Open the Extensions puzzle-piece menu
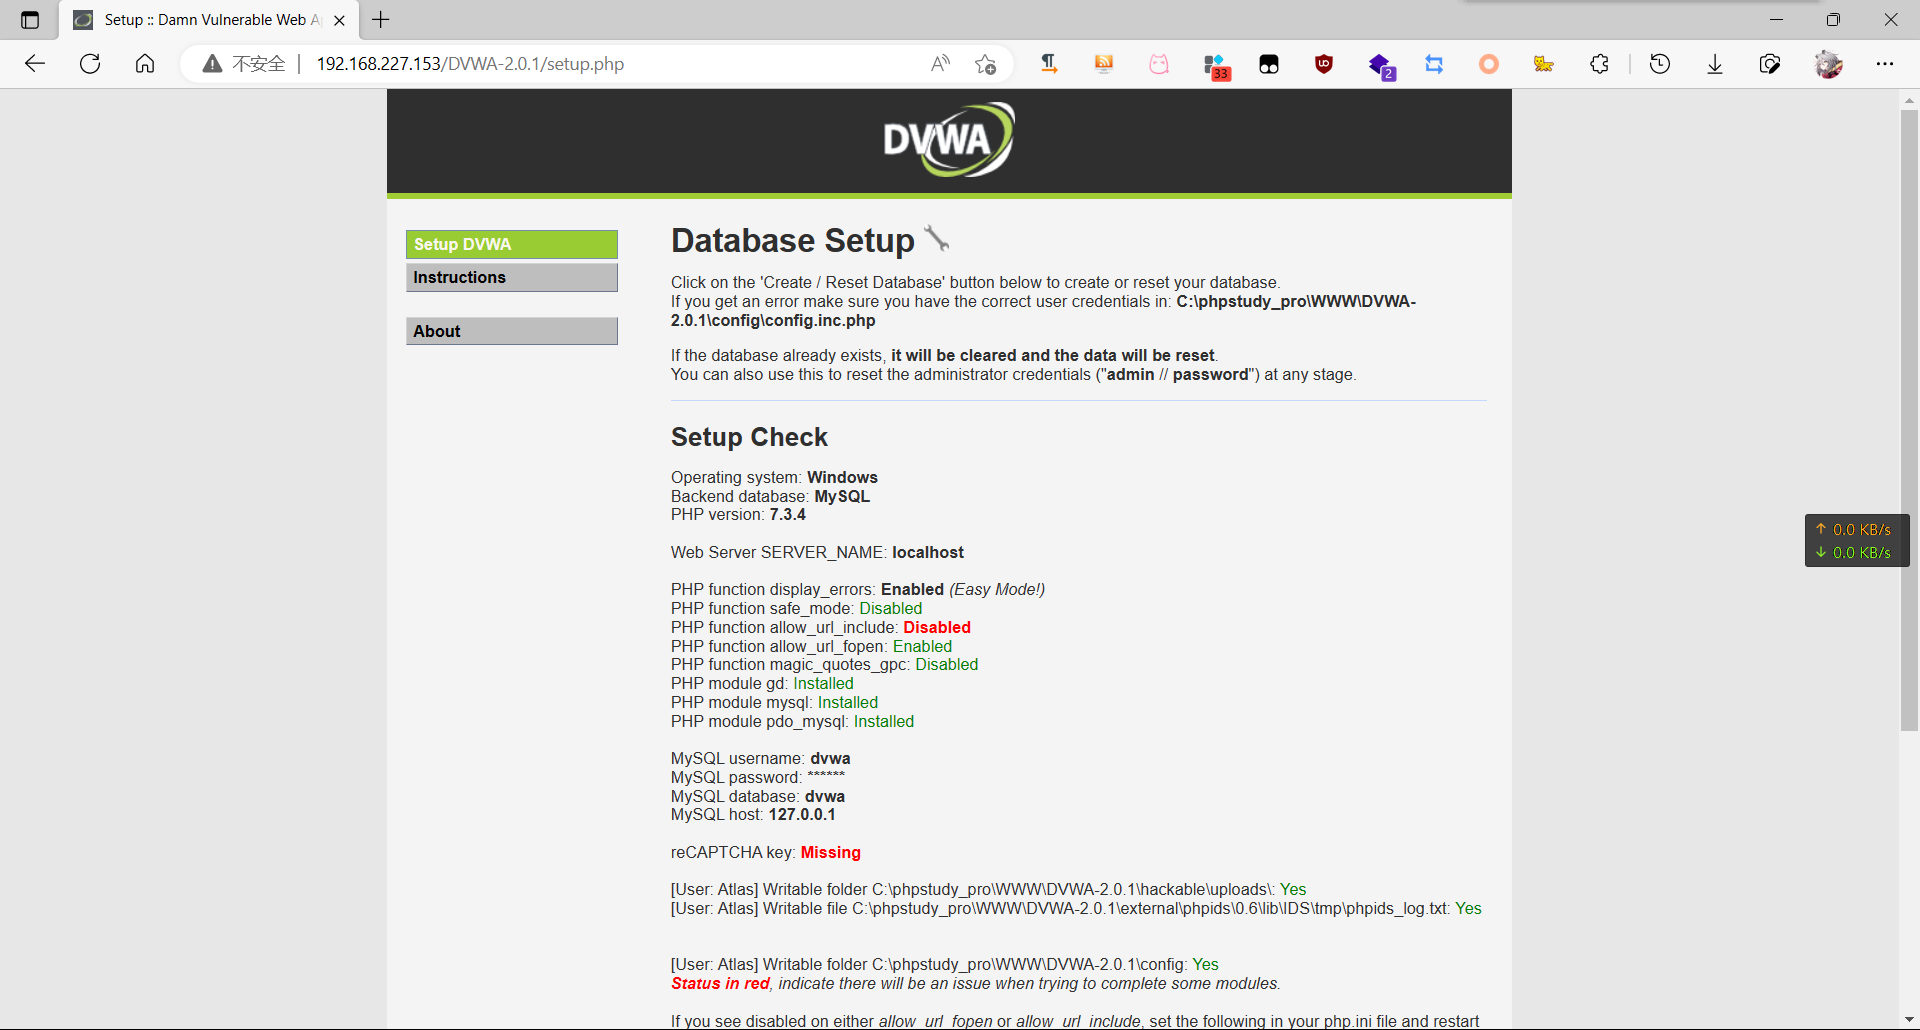The height and width of the screenshot is (1030, 1920). click(x=1599, y=64)
